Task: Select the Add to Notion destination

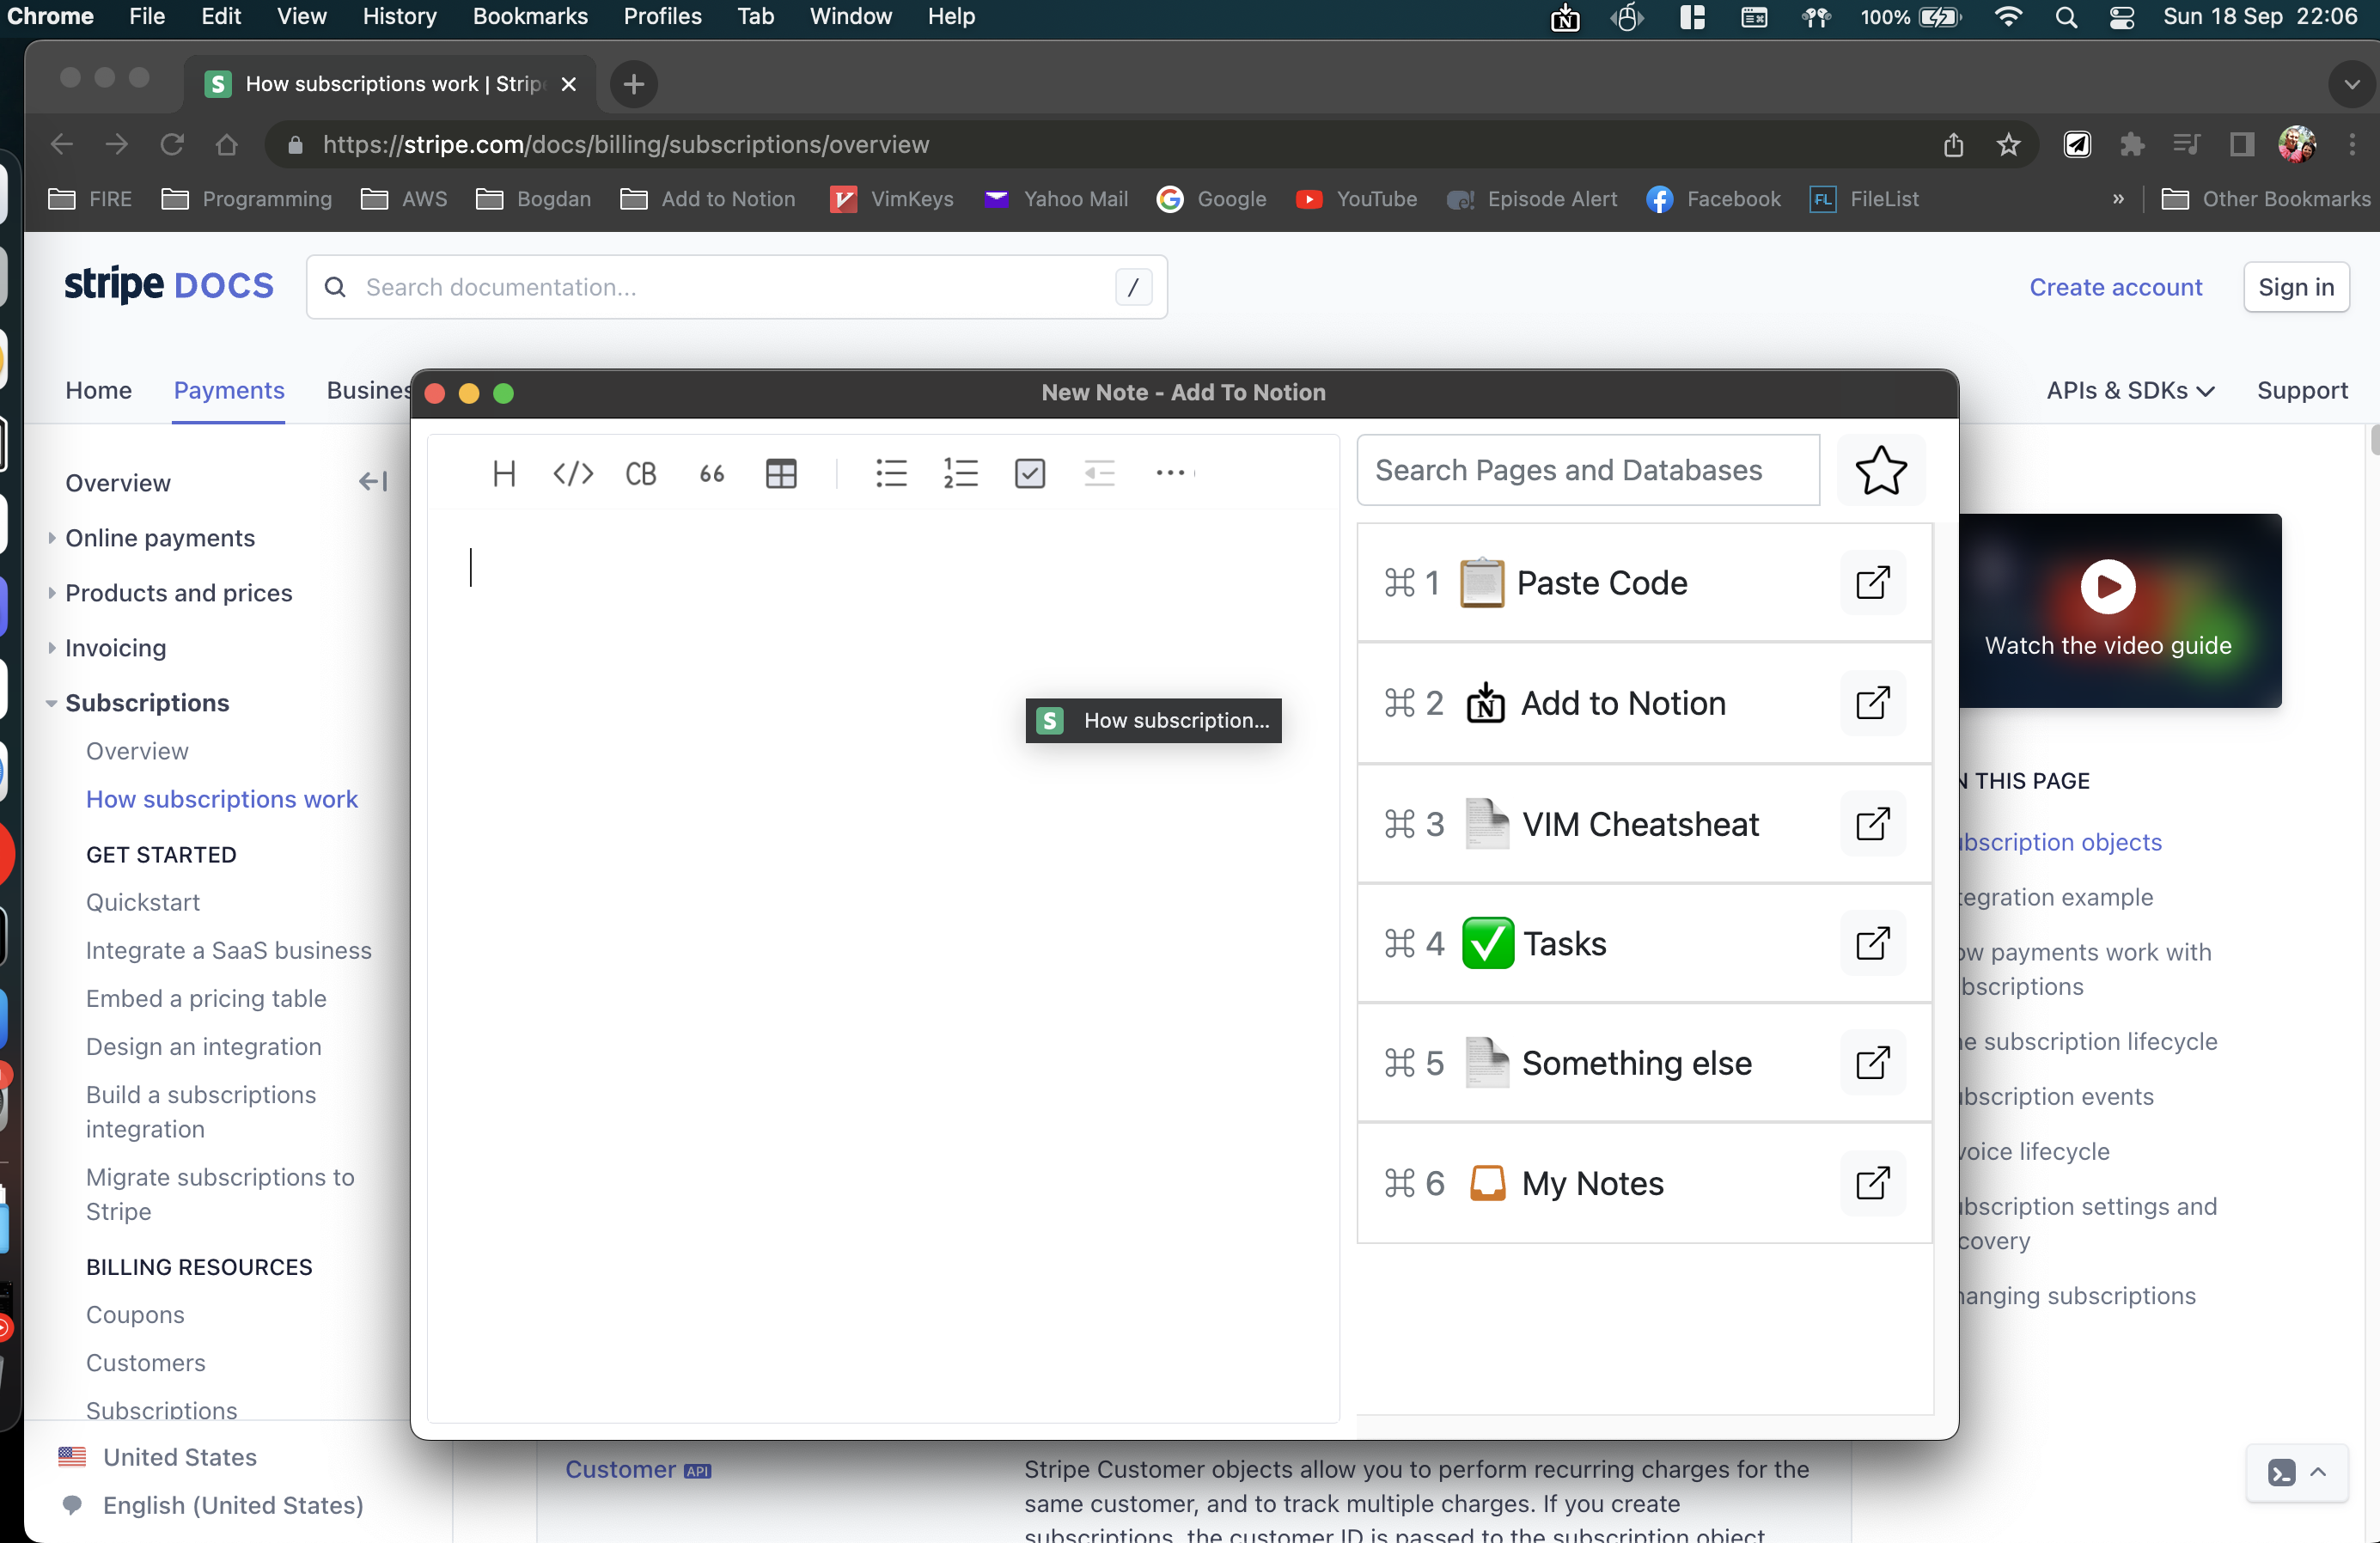Action: [x=1643, y=703]
